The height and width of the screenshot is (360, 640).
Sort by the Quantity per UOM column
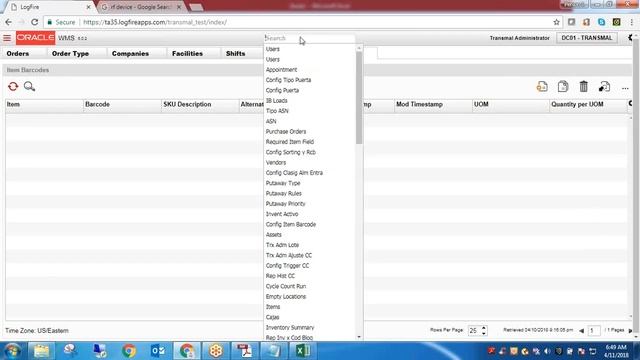click(588, 104)
